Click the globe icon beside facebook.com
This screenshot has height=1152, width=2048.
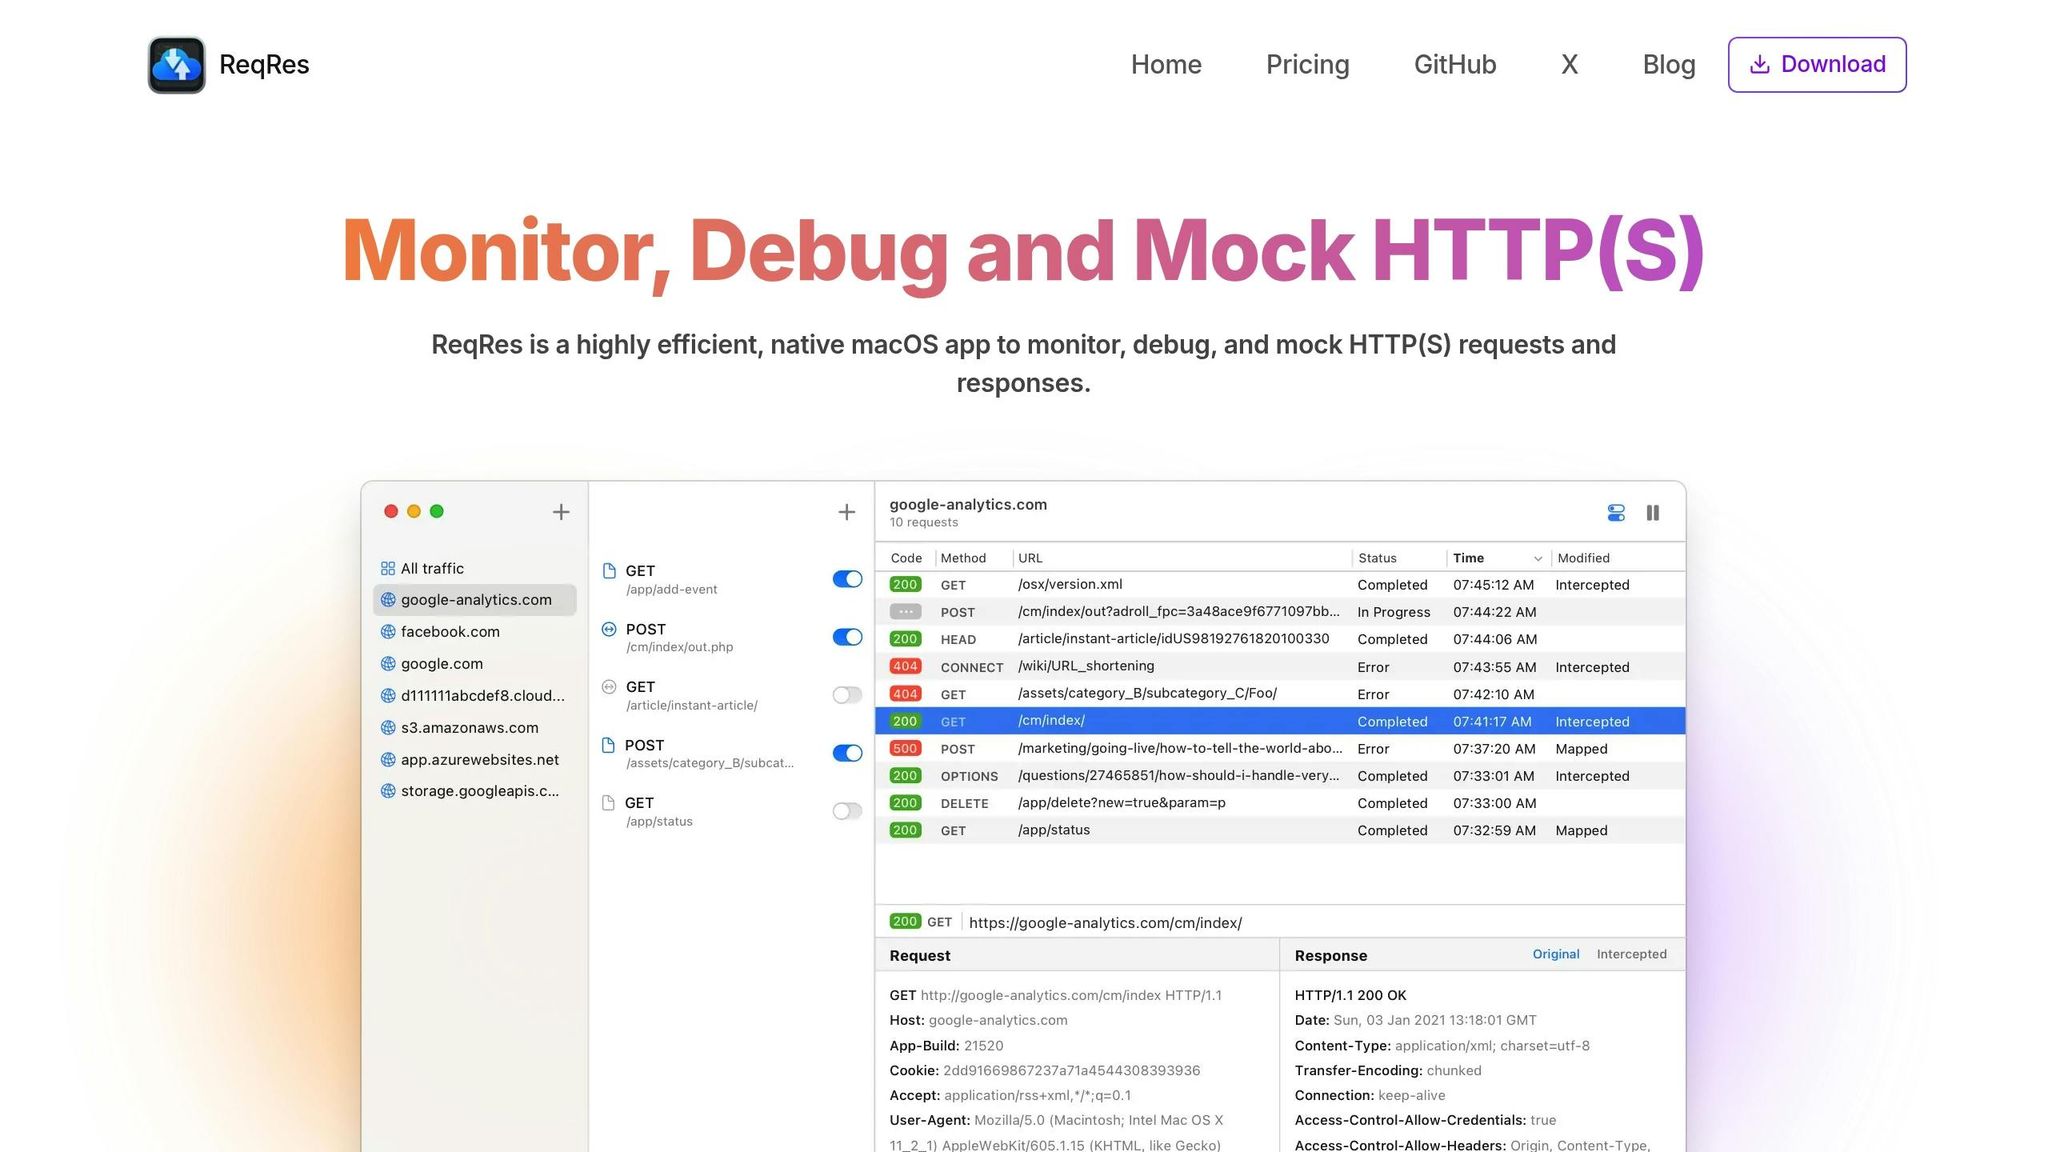(388, 632)
